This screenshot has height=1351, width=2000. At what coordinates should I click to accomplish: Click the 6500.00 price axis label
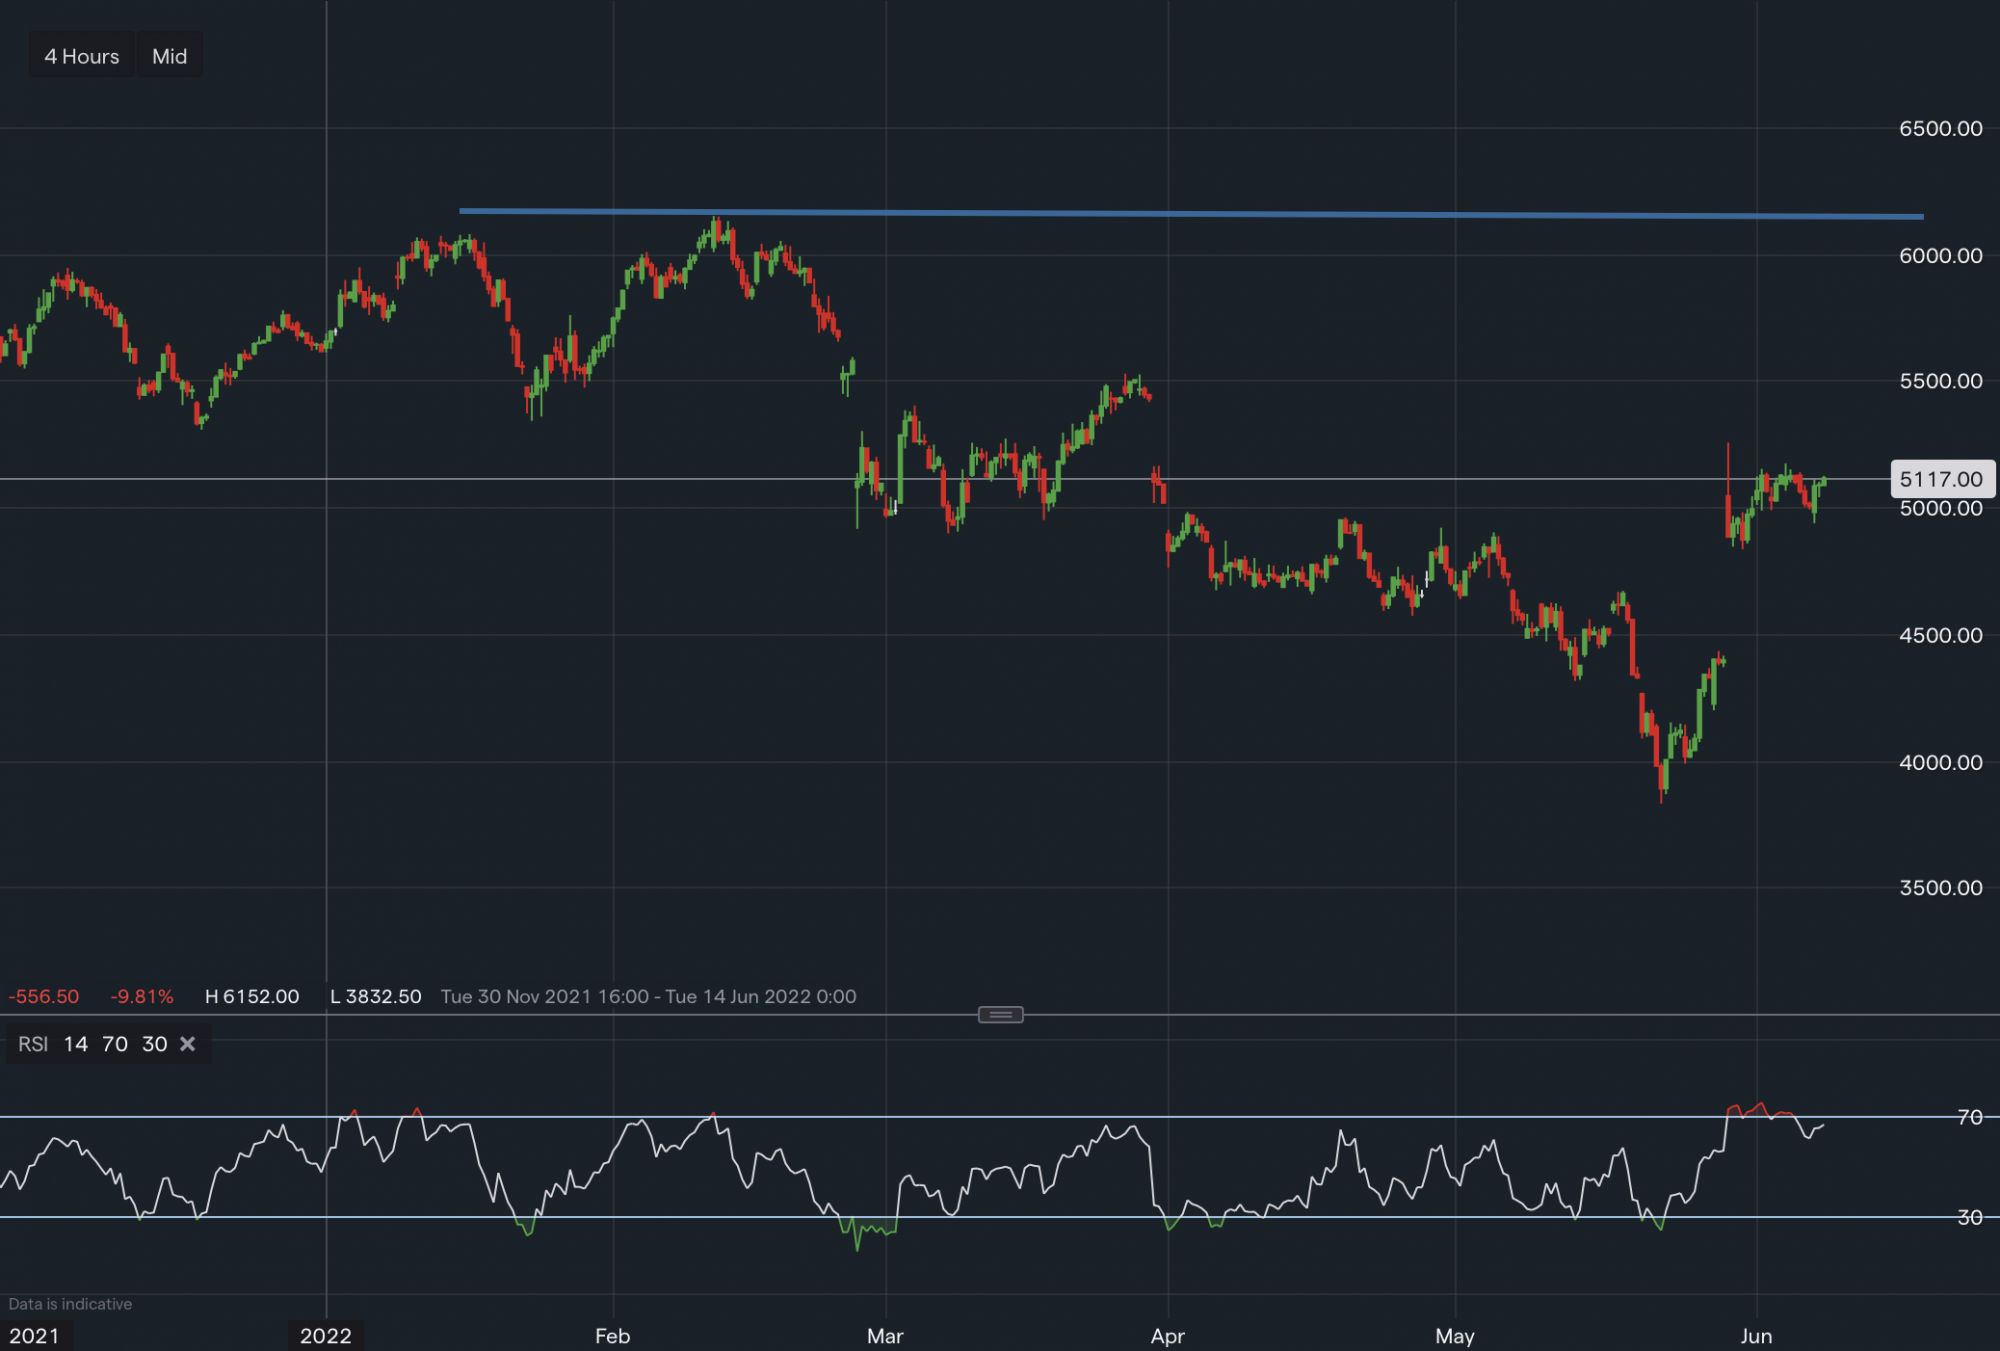pos(1940,128)
